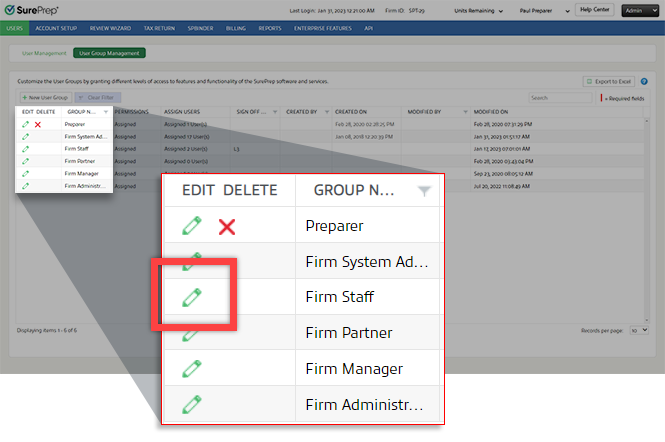Viewport: 665px width, 442px height.
Task: Open the Review Wizard menu
Action: (110, 28)
